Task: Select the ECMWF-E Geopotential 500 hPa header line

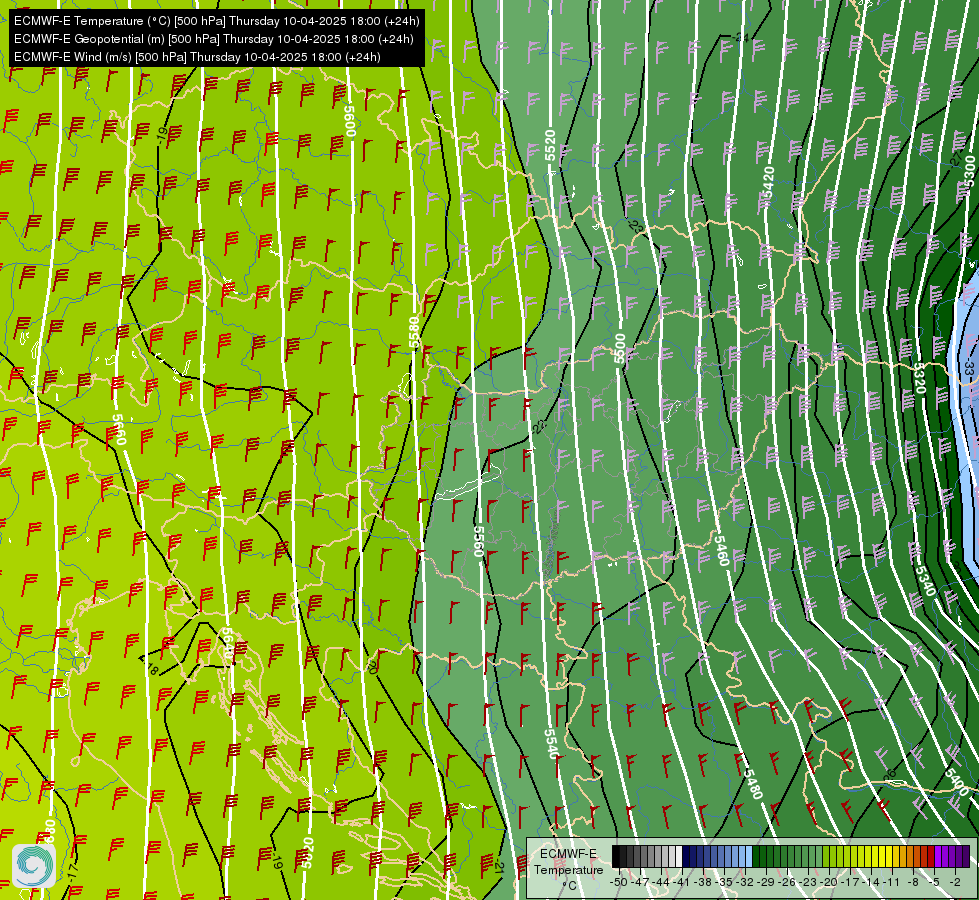Action: tap(214, 39)
